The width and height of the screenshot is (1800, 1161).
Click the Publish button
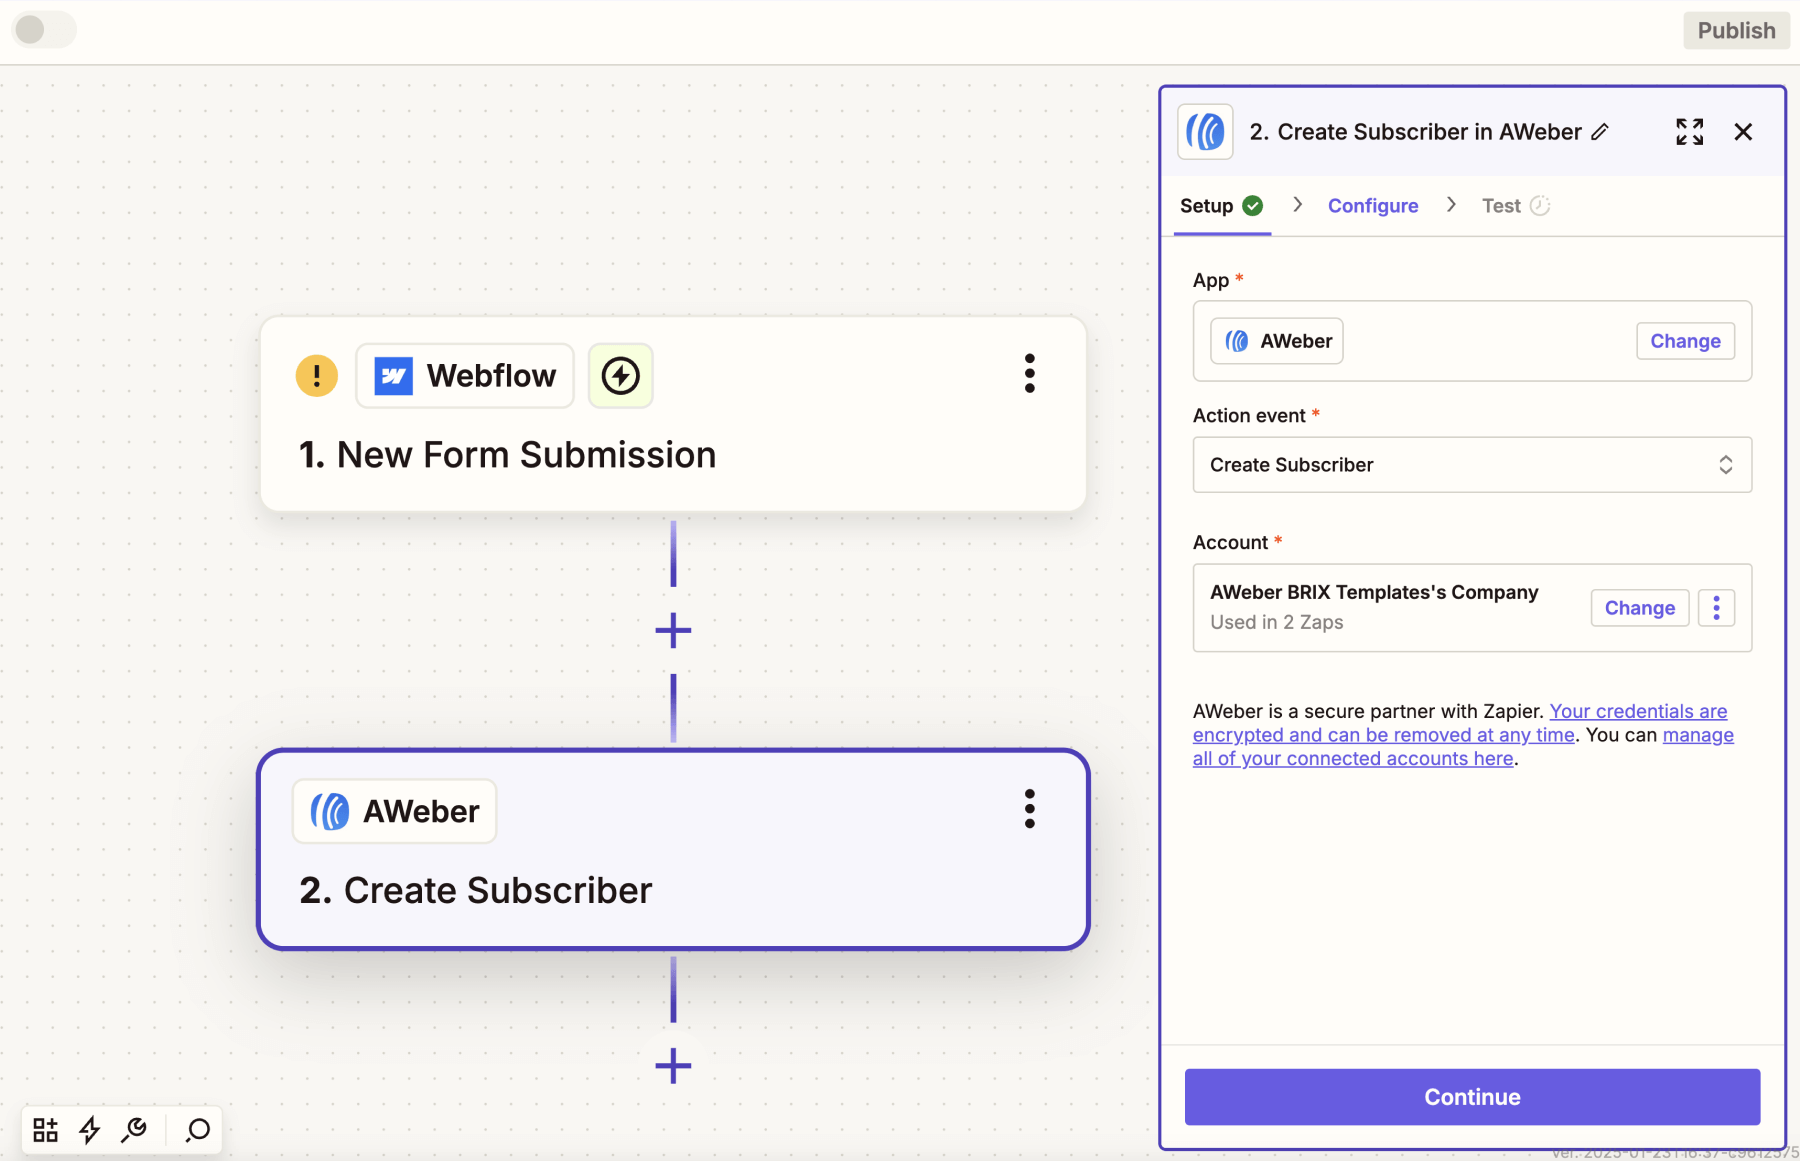tap(1736, 30)
